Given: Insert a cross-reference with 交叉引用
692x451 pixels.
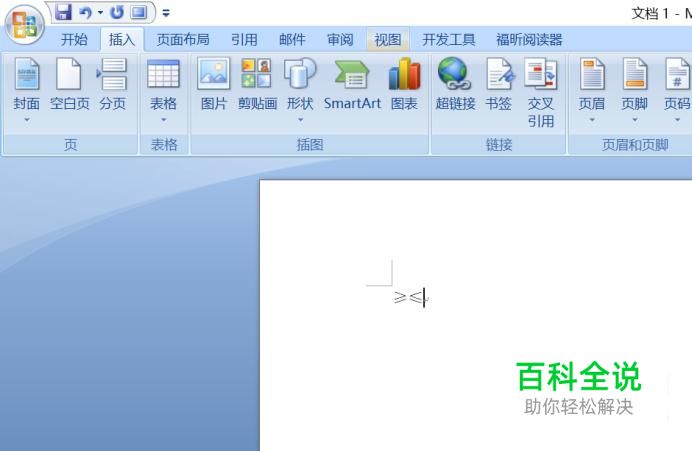Looking at the screenshot, I should click(x=541, y=93).
